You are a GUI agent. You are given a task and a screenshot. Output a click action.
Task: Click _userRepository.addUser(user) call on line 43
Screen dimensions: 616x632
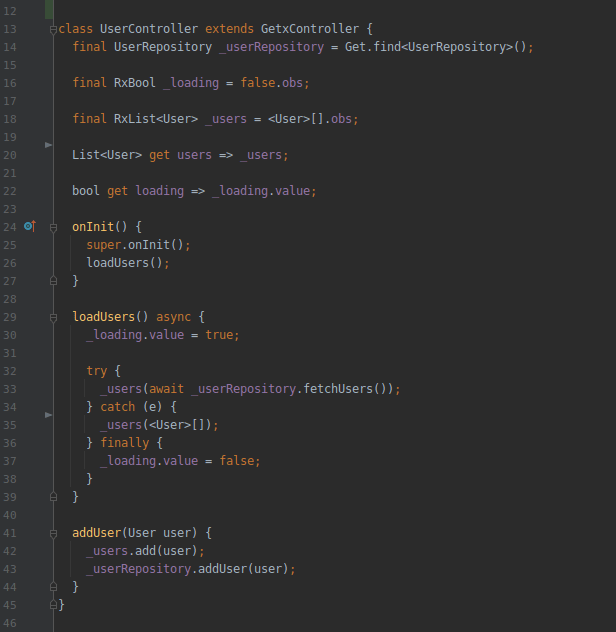(187, 569)
